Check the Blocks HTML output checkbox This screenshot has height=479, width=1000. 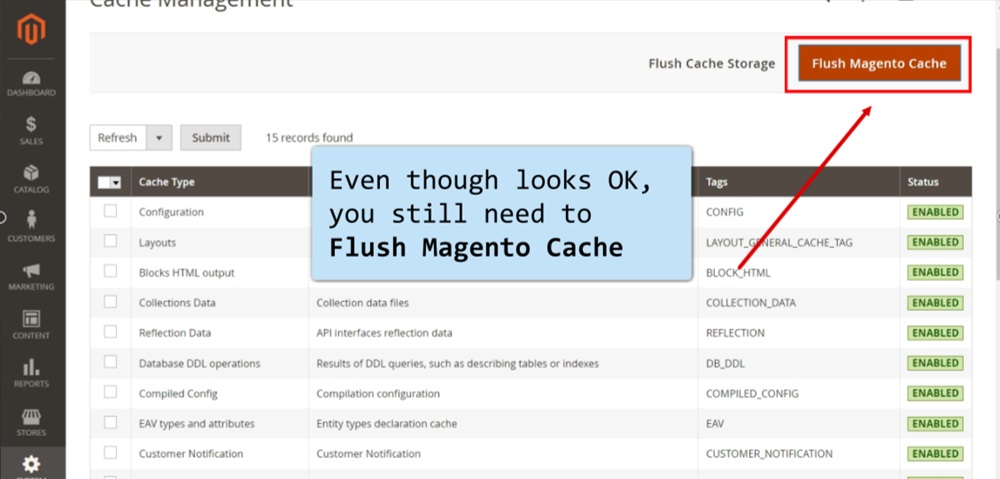point(110,271)
